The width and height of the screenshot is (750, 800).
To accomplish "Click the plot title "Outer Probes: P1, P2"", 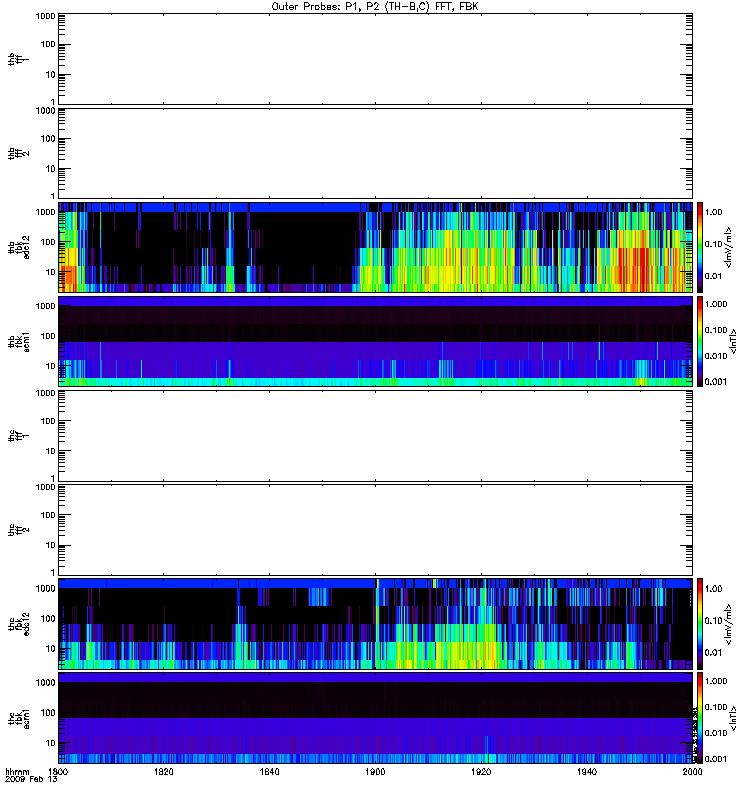I will click(375, 6).
